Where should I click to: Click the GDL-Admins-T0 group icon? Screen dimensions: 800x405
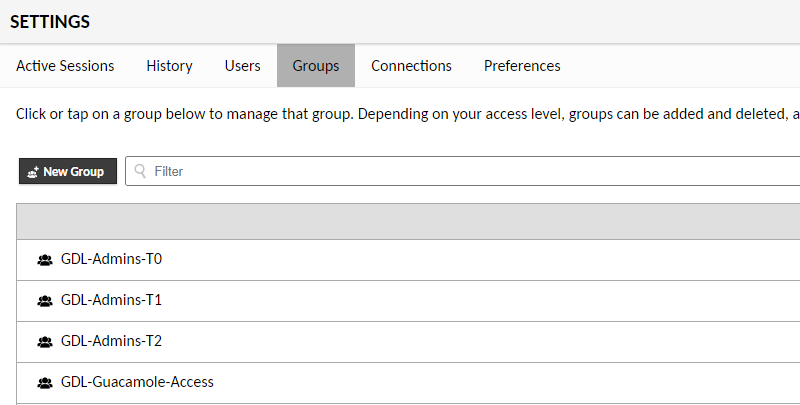[44, 260]
